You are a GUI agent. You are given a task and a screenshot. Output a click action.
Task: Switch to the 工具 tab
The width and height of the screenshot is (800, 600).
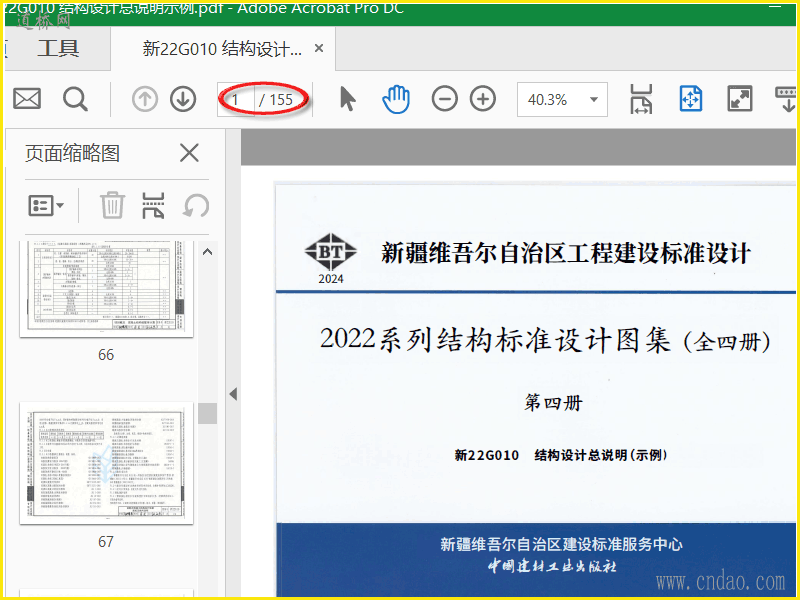58,48
